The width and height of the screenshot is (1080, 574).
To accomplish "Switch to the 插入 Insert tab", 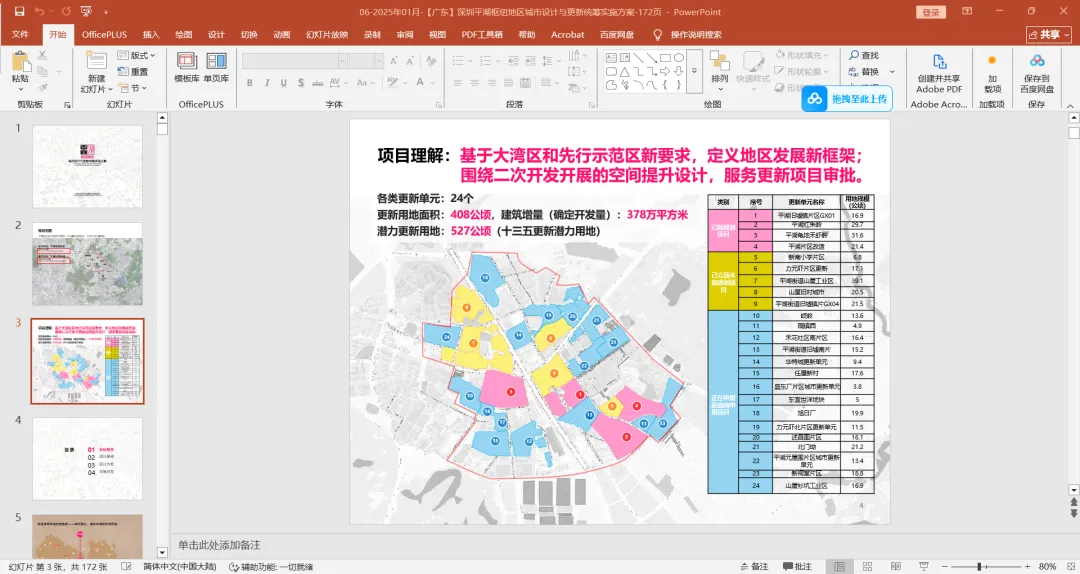I will (151, 34).
